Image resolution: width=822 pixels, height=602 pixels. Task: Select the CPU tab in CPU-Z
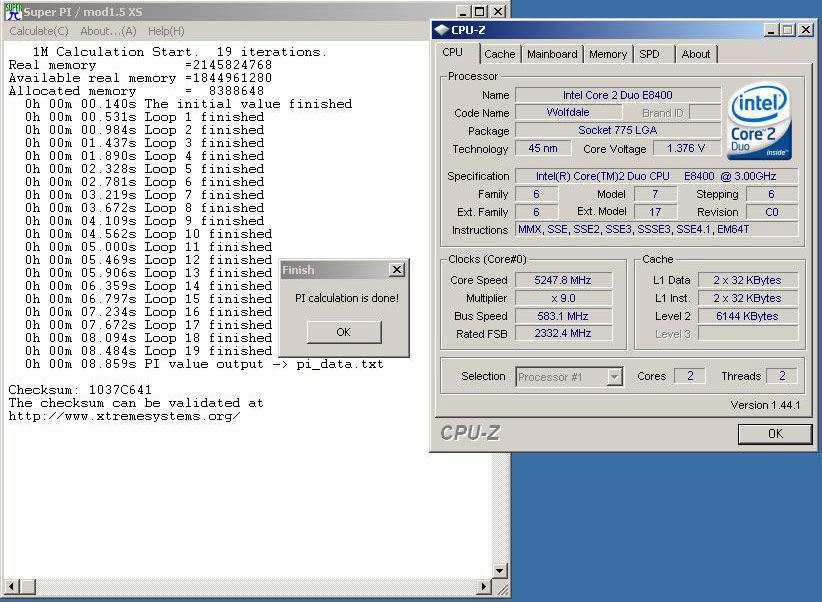coord(452,52)
